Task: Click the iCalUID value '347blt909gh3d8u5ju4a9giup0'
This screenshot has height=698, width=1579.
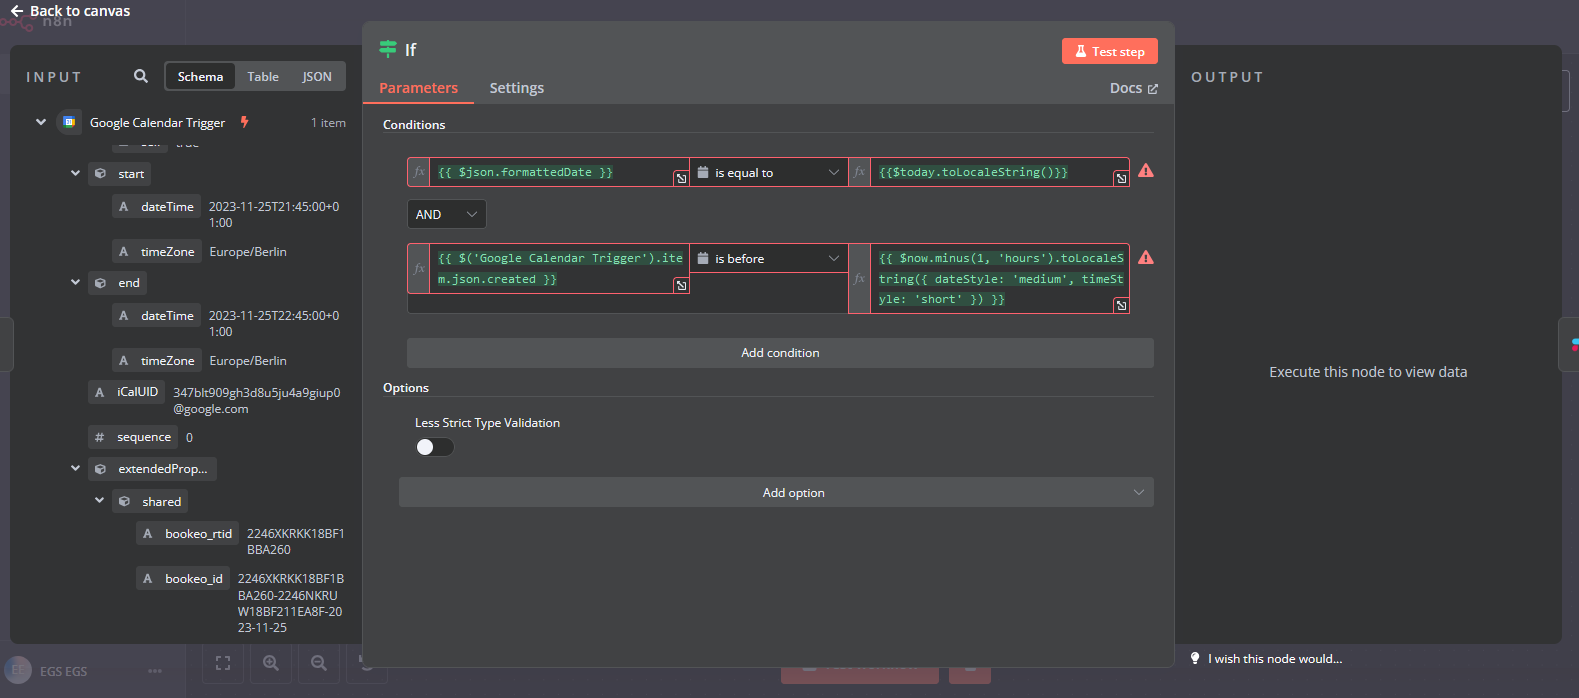Action: 257,400
